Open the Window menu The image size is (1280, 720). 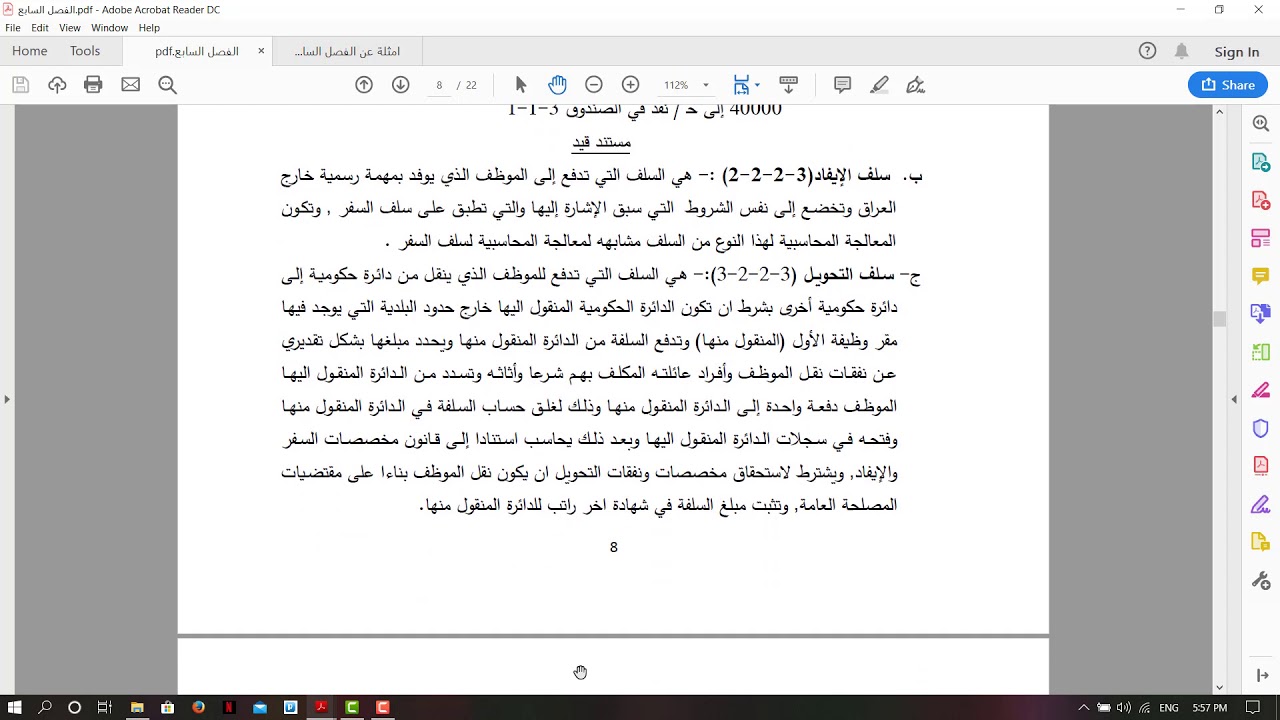[x=109, y=28]
